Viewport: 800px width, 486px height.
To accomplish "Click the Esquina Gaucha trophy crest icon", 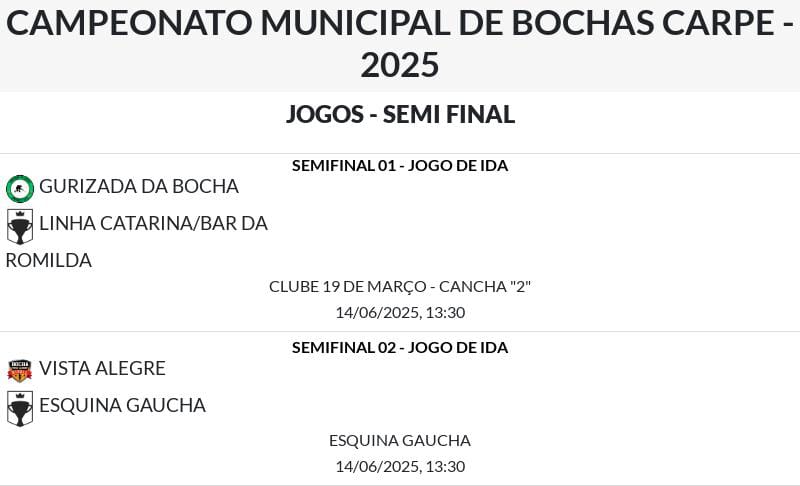I will pos(20,408).
